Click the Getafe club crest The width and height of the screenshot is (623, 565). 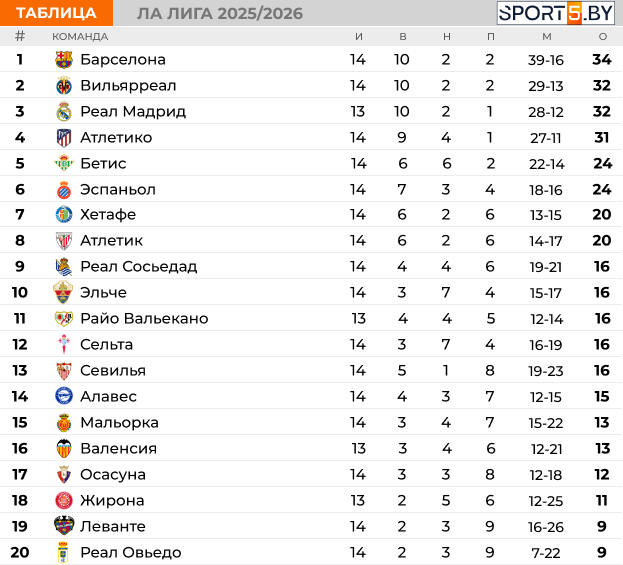pyautogui.click(x=64, y=215)
